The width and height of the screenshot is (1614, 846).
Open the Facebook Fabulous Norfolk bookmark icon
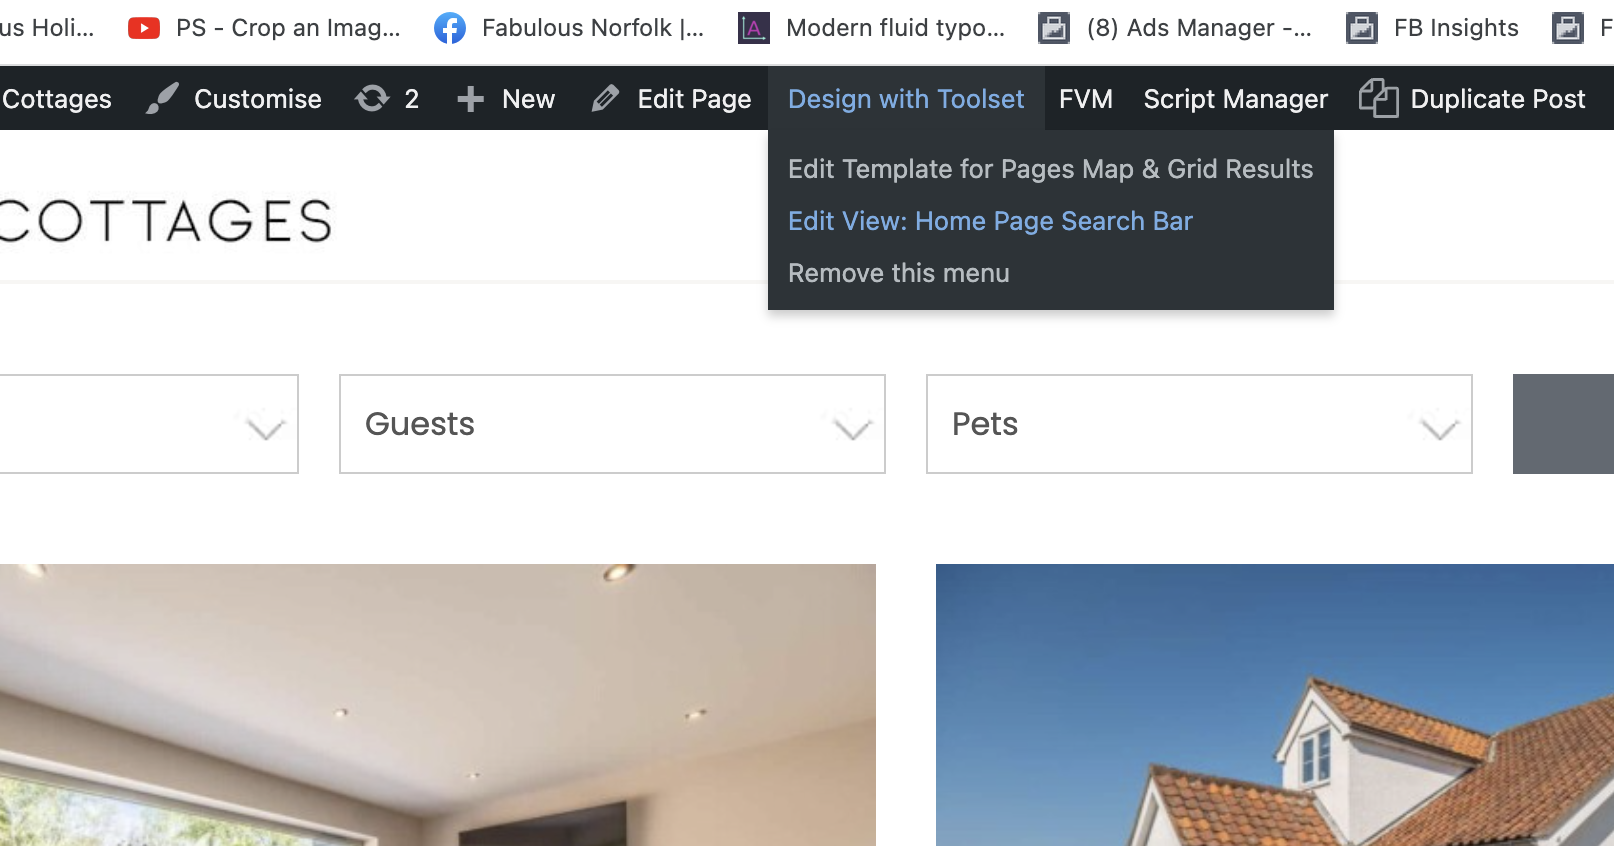click(x=450, y=28)
